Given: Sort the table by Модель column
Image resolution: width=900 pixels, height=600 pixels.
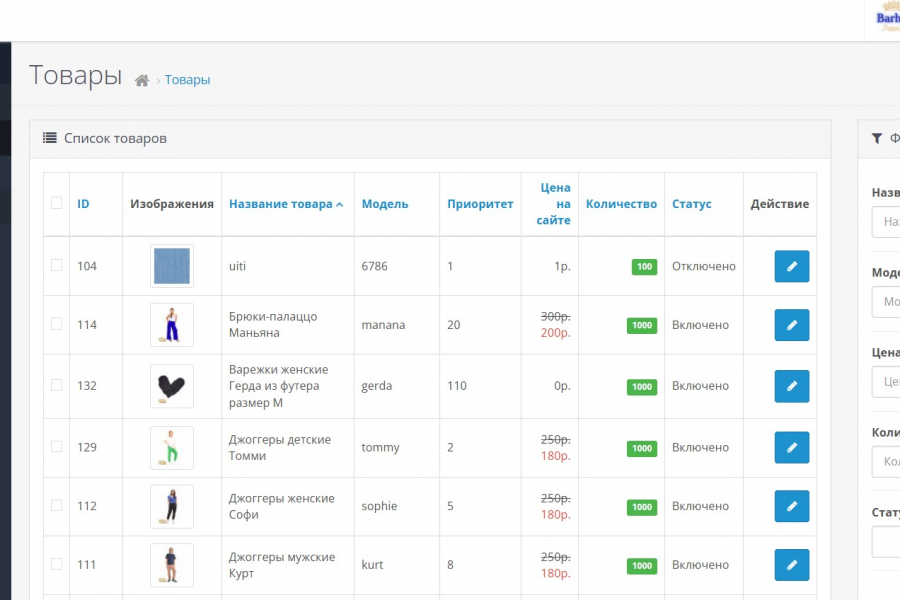Looking at the screenshot, I should point(385,204).
